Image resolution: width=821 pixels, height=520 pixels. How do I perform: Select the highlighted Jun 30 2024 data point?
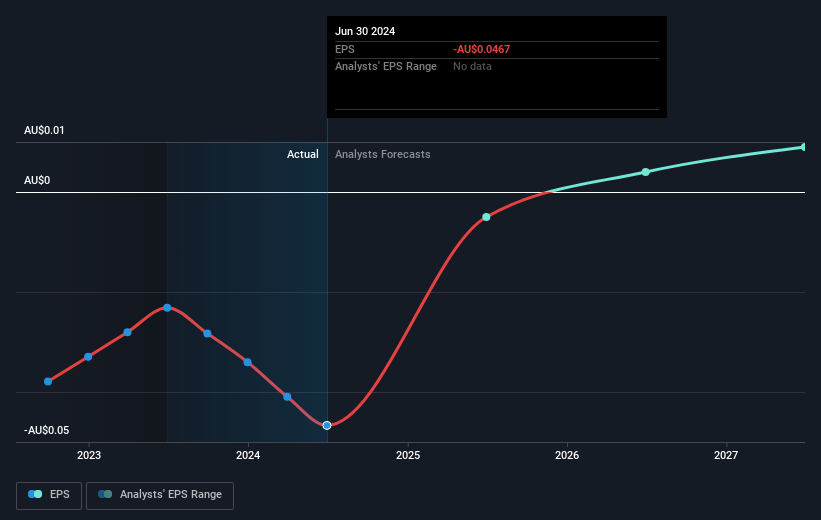coord(327,425)
